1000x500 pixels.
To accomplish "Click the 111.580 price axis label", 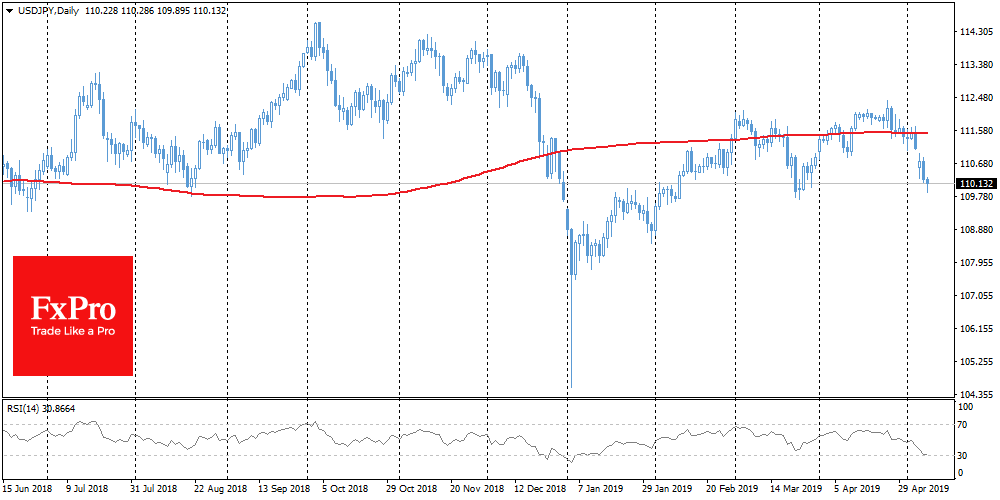I will [974, 131].
